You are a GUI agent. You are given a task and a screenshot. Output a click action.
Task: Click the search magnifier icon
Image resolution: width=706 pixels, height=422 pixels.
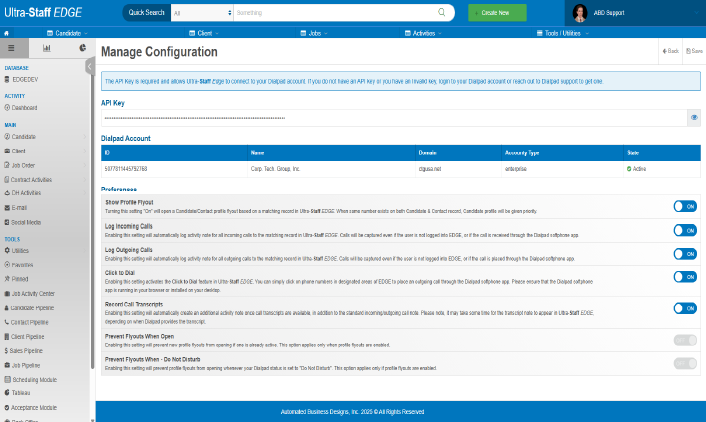[x=442, y=12]
